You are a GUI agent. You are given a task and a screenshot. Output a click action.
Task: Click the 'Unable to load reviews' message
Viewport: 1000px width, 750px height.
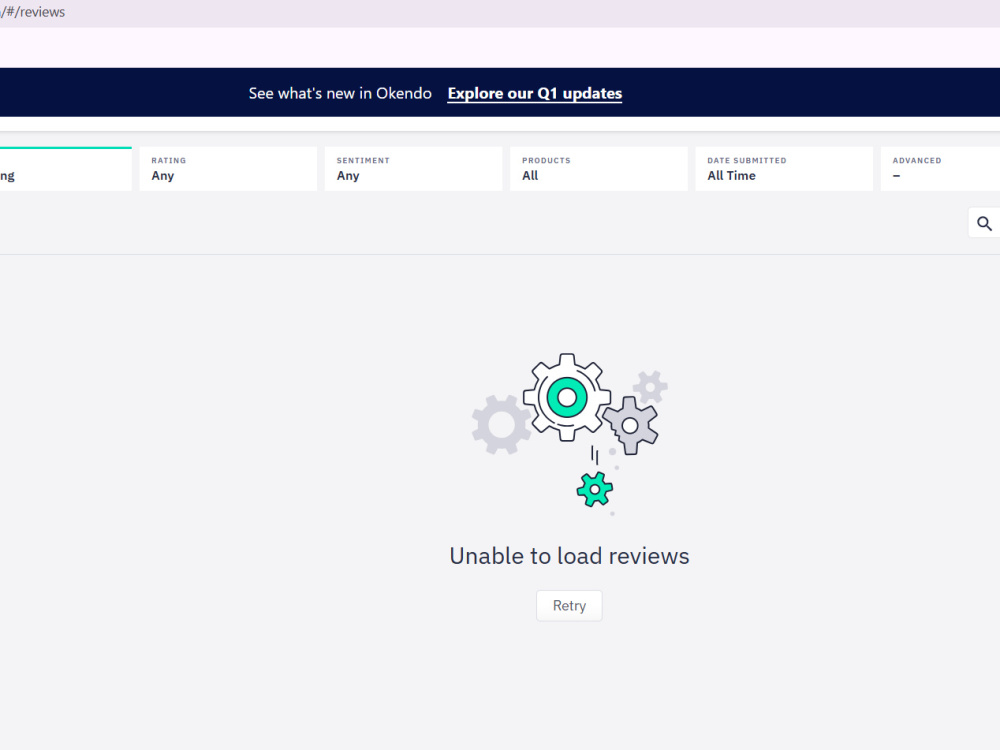click(569, 556)
